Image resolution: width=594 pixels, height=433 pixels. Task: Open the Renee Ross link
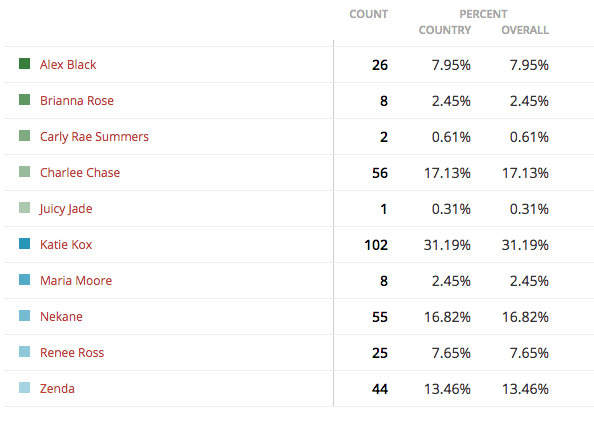(x=72, y=352)
